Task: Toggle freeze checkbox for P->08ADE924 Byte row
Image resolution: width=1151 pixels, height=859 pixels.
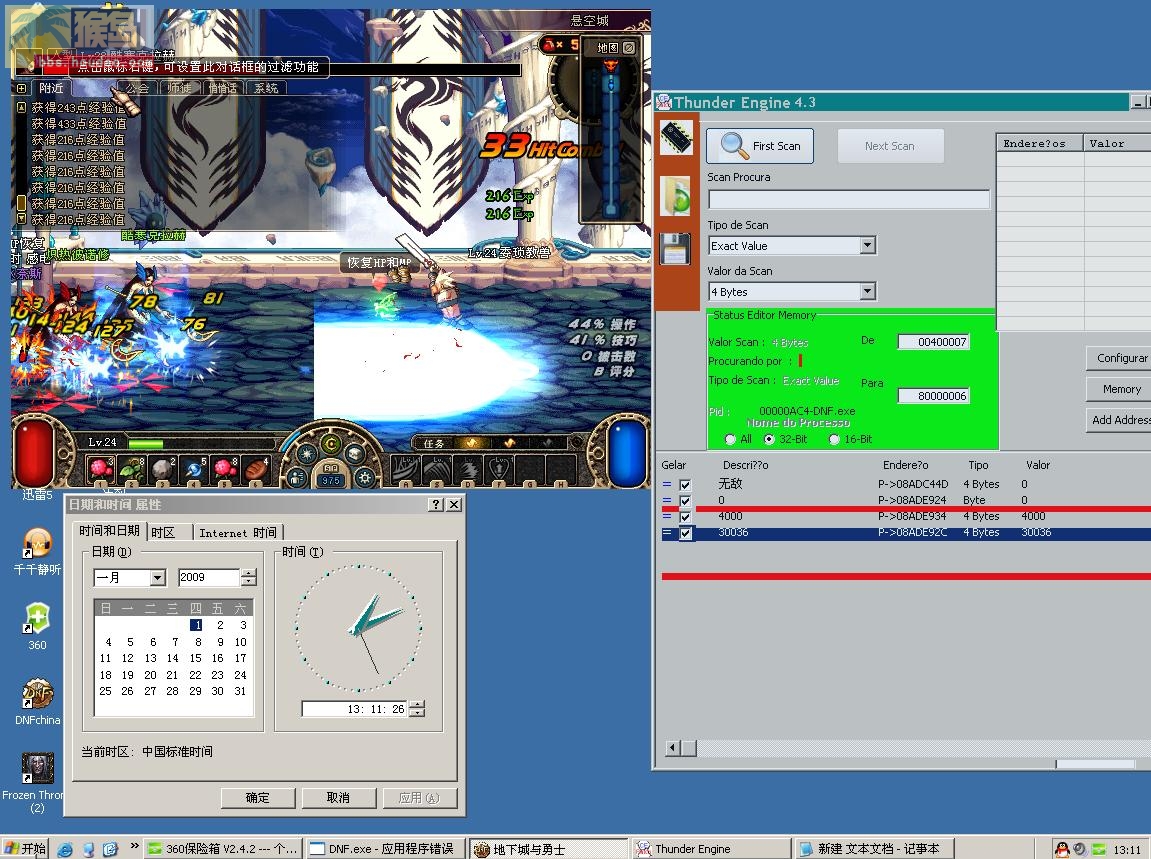Action: 685,501
